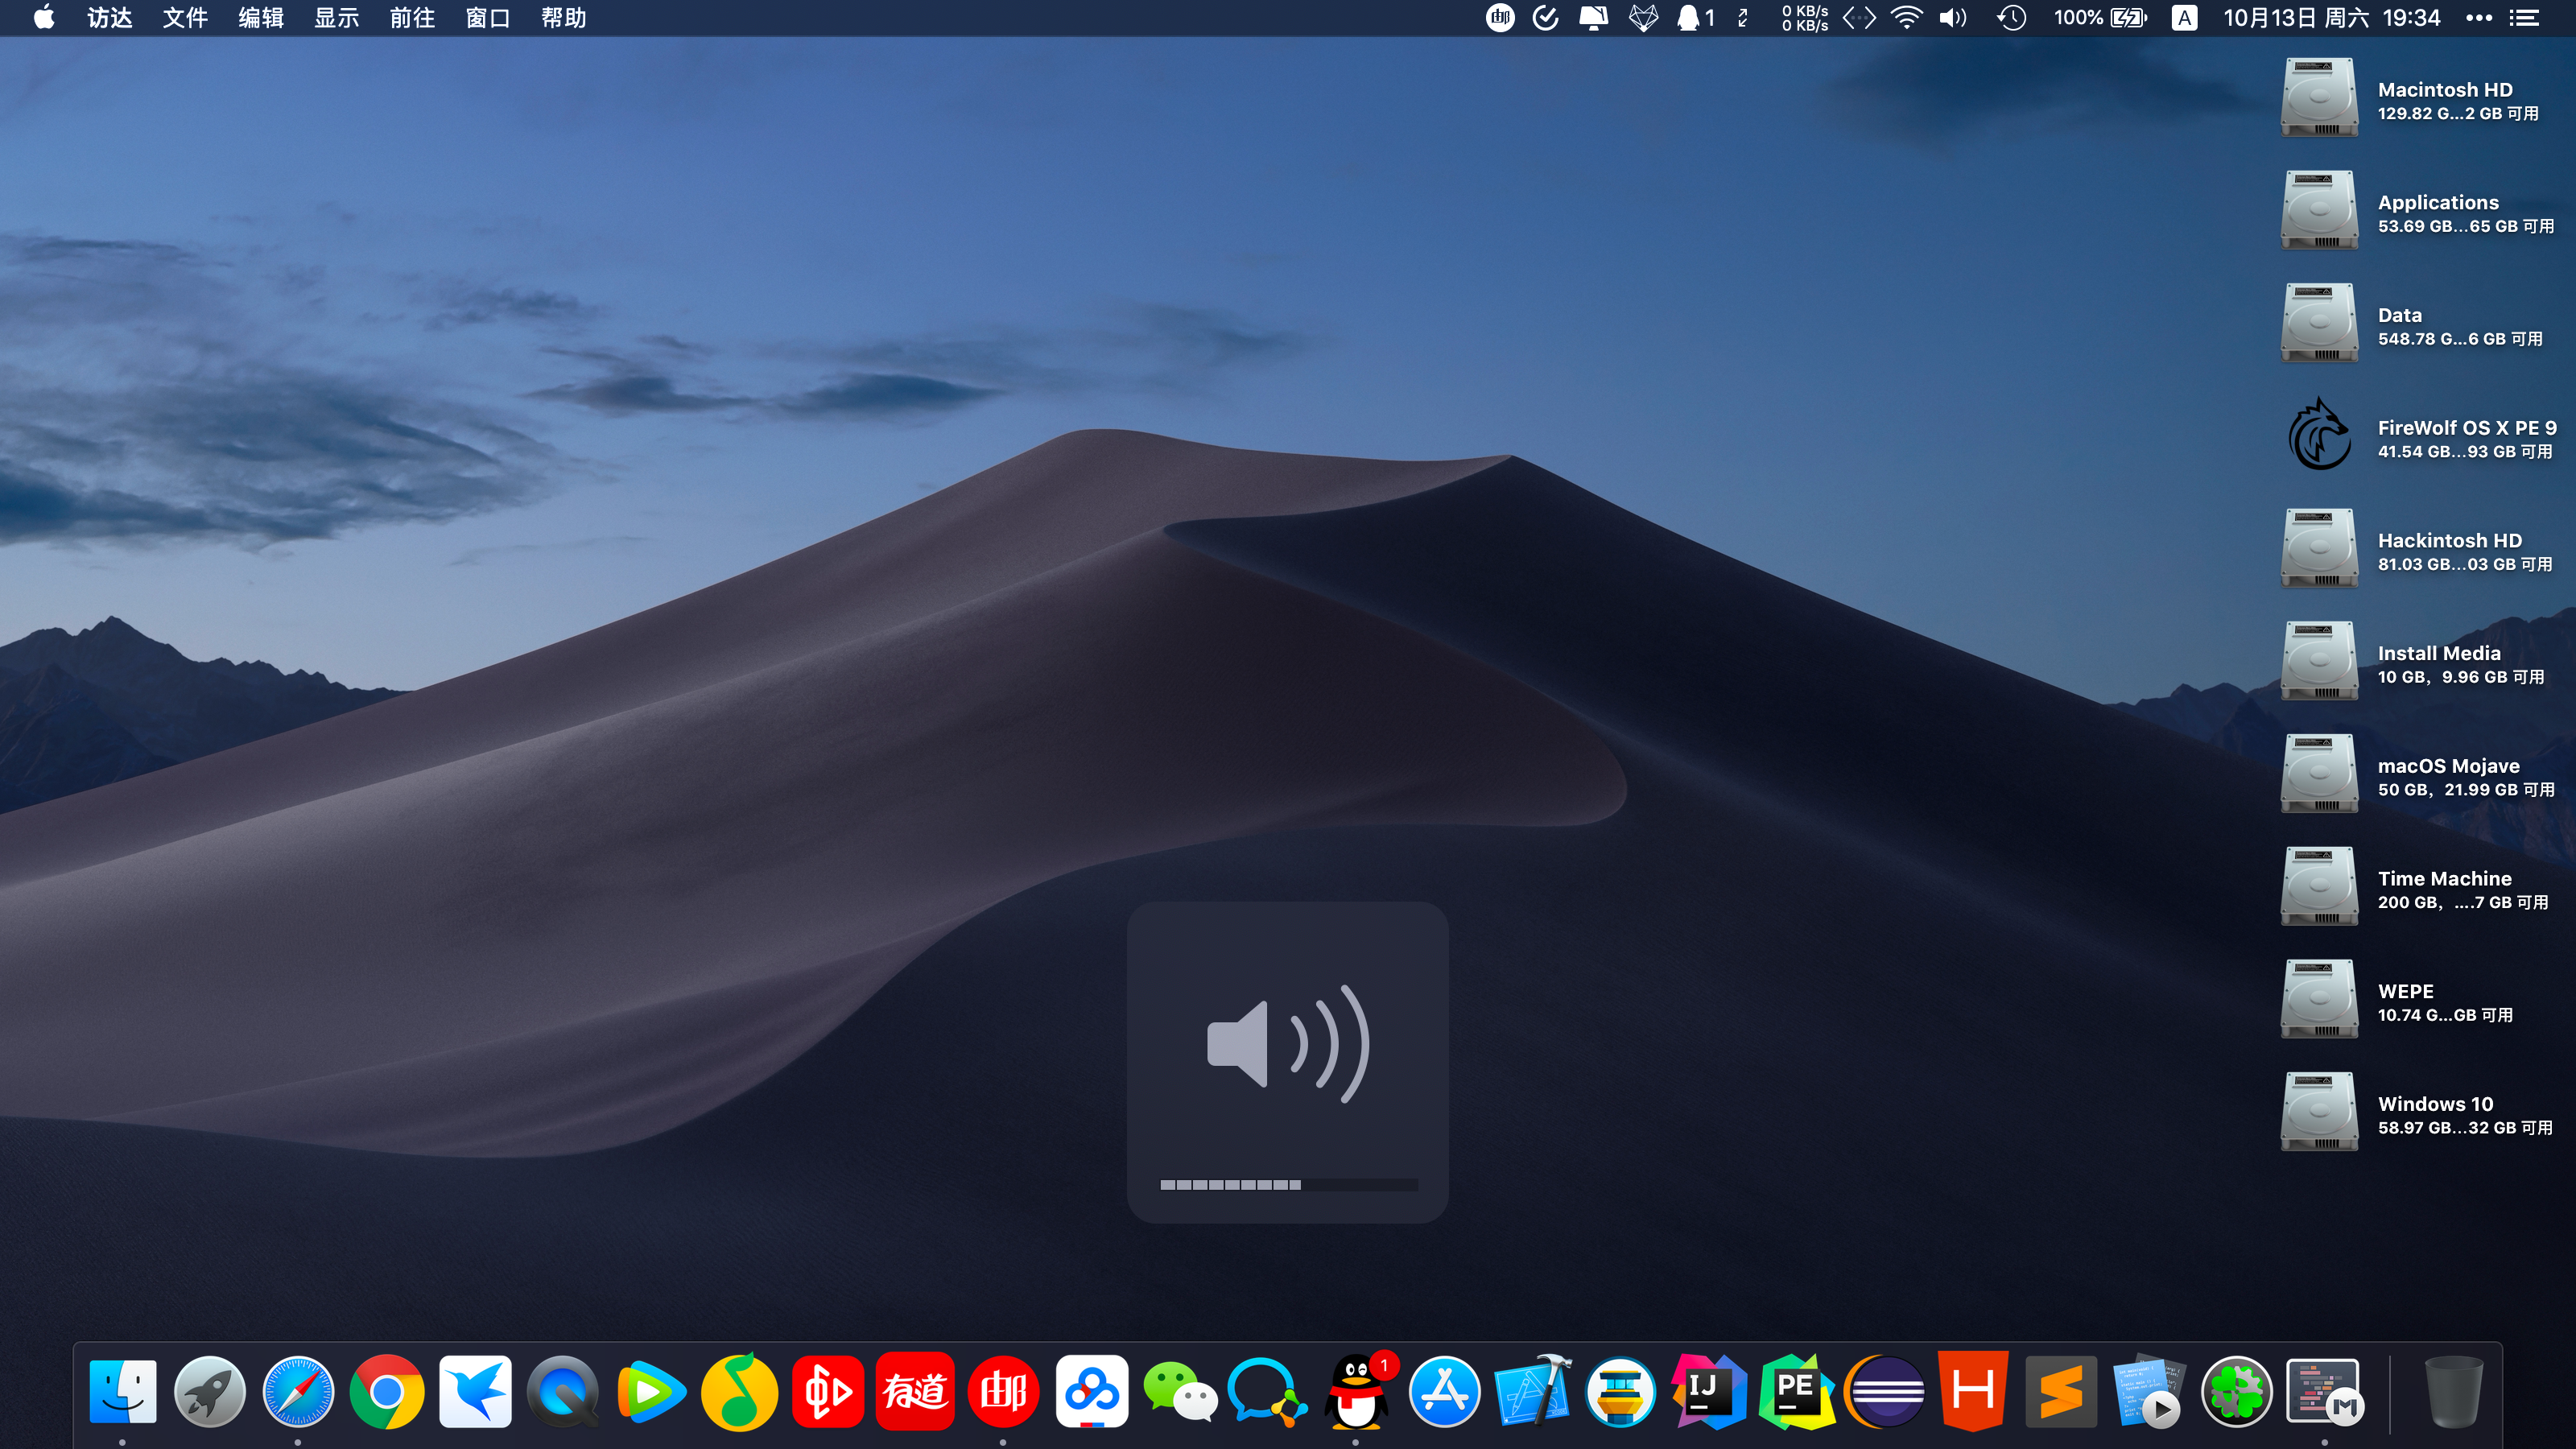This screenshot has height=1449, width=2576.
Task: Open the Wi-Fi status menu
Action: pyautogui.click(x=1907, y=18)
